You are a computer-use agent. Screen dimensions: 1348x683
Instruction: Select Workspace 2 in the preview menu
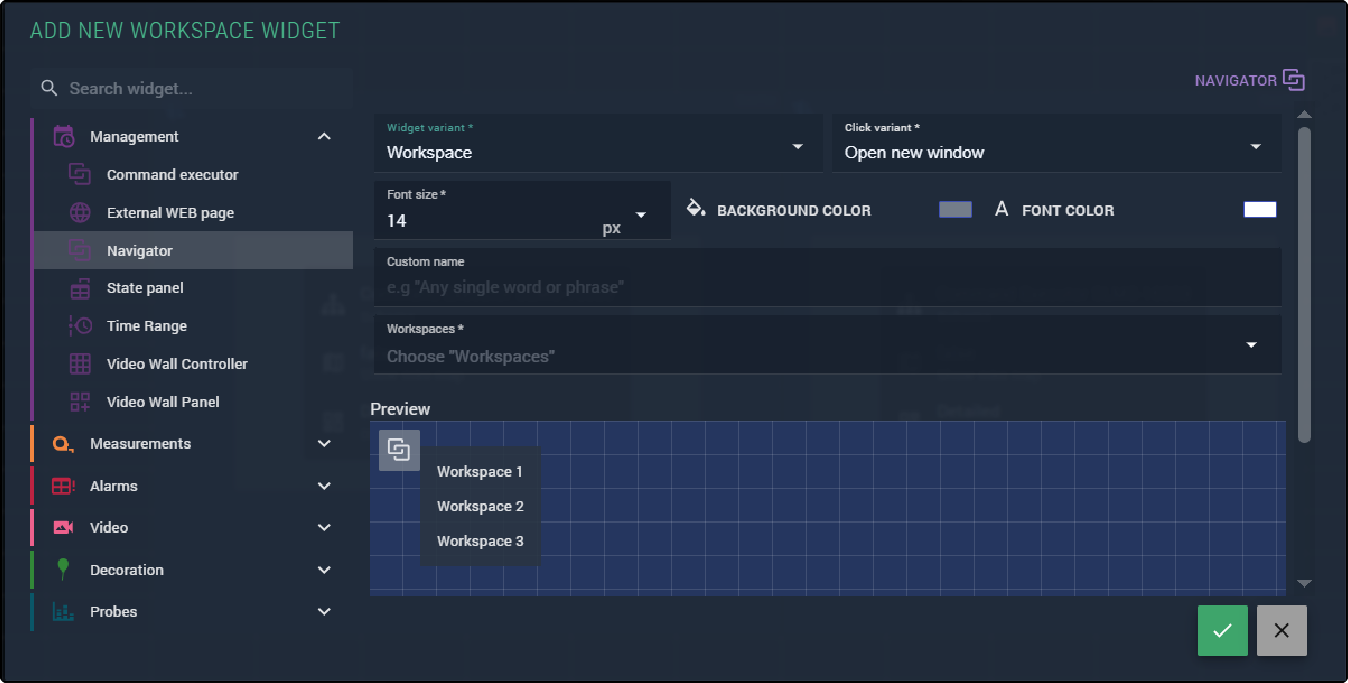point(480,506)
